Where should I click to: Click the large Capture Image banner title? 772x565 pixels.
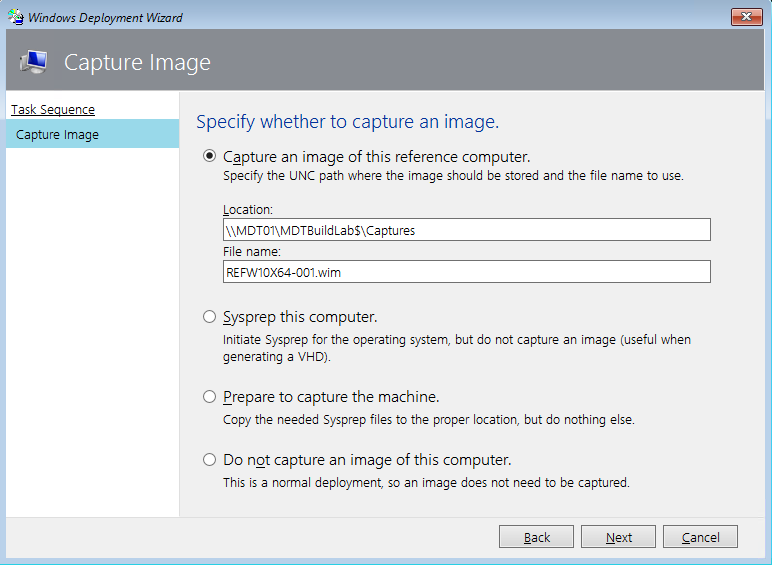pos(137,62)
